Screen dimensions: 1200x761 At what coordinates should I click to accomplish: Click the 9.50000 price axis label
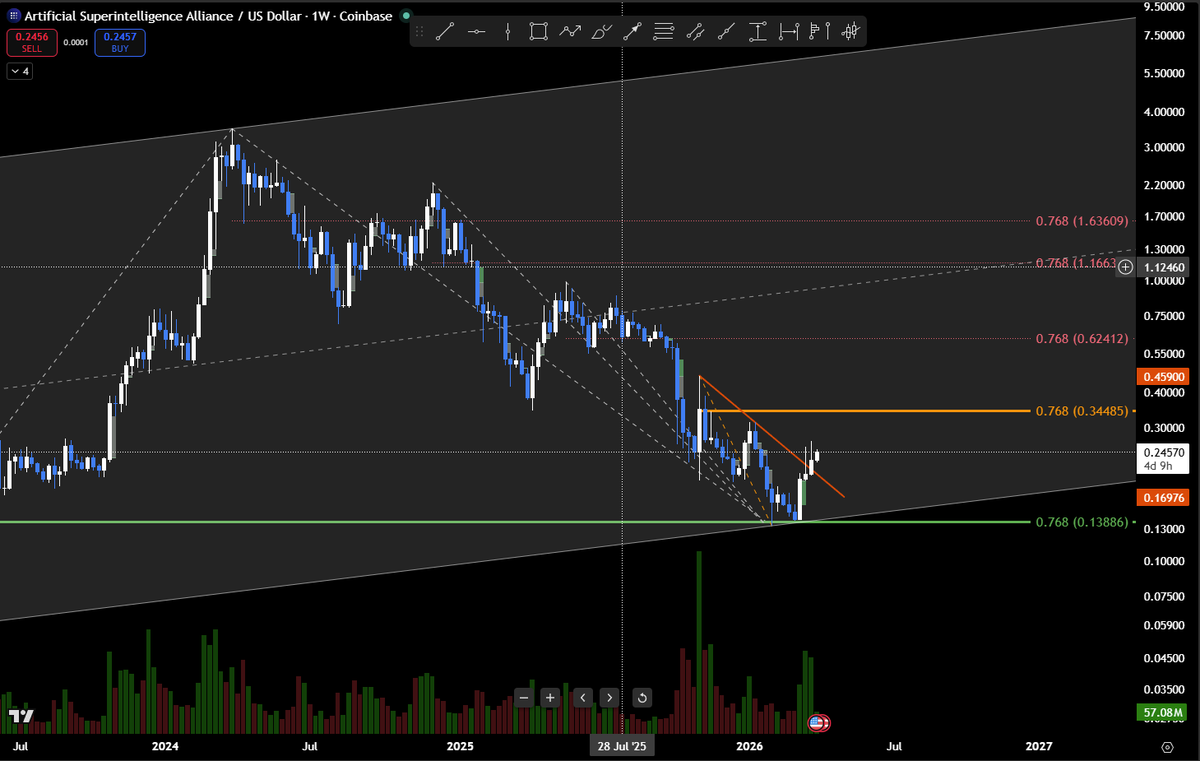tap(1162, 6)
